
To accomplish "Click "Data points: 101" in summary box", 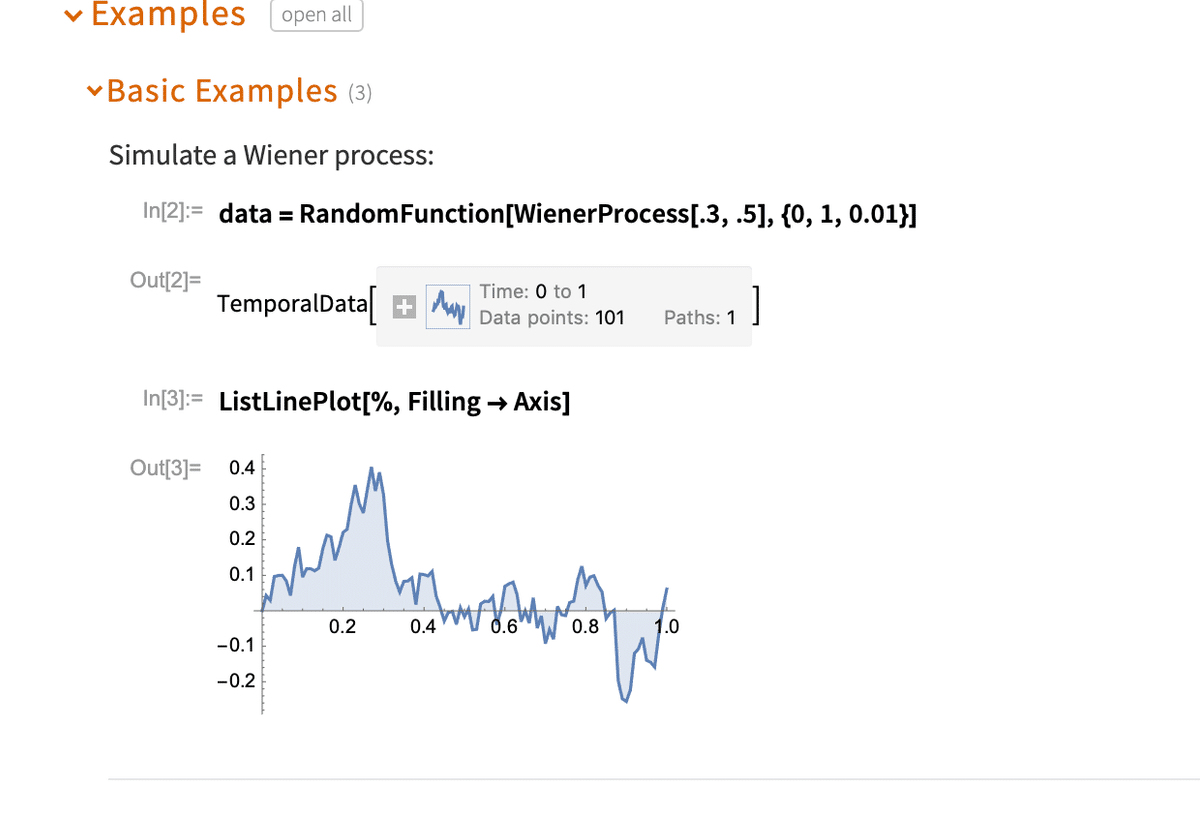I will click(x=552, y=318).
